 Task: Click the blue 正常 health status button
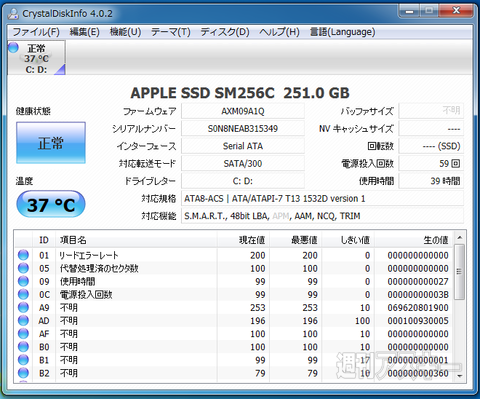point(51,143)
